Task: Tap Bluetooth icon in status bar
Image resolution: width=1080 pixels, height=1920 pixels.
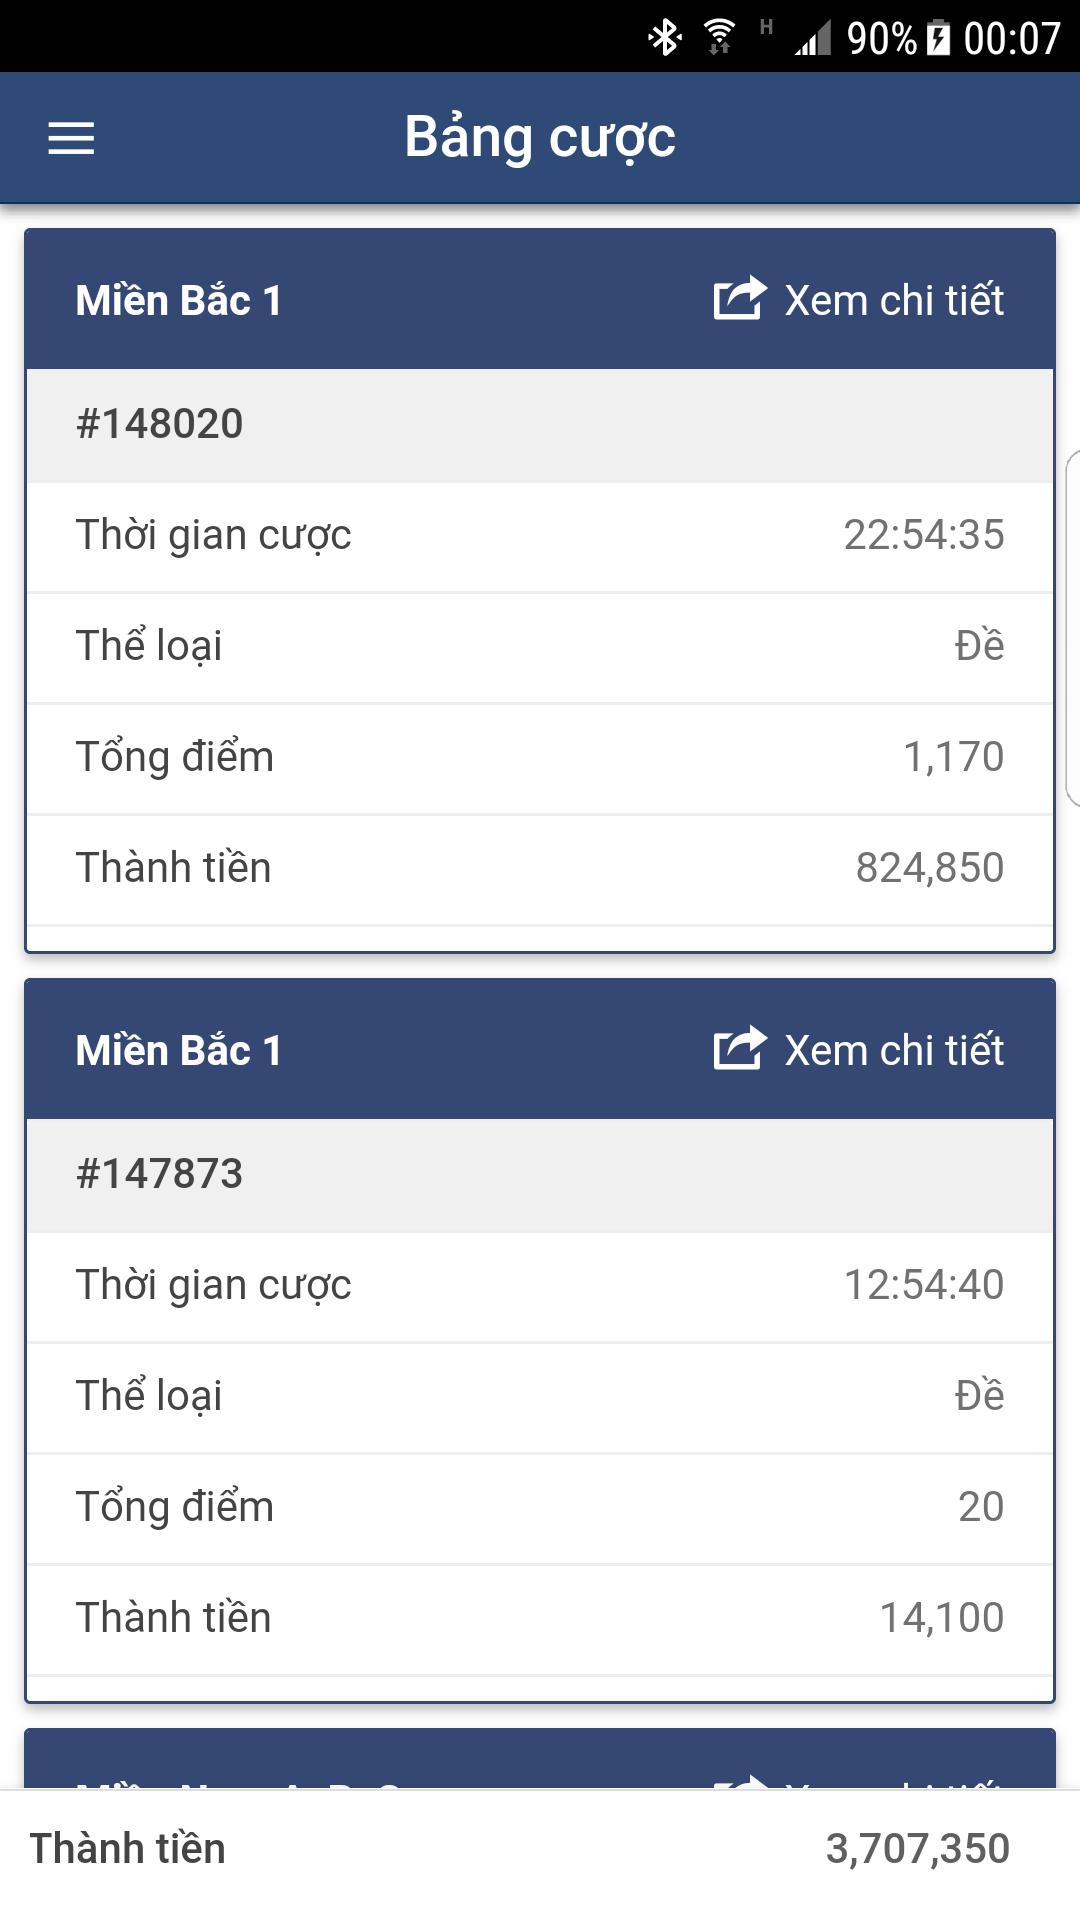Action: [x=664, y=38]
